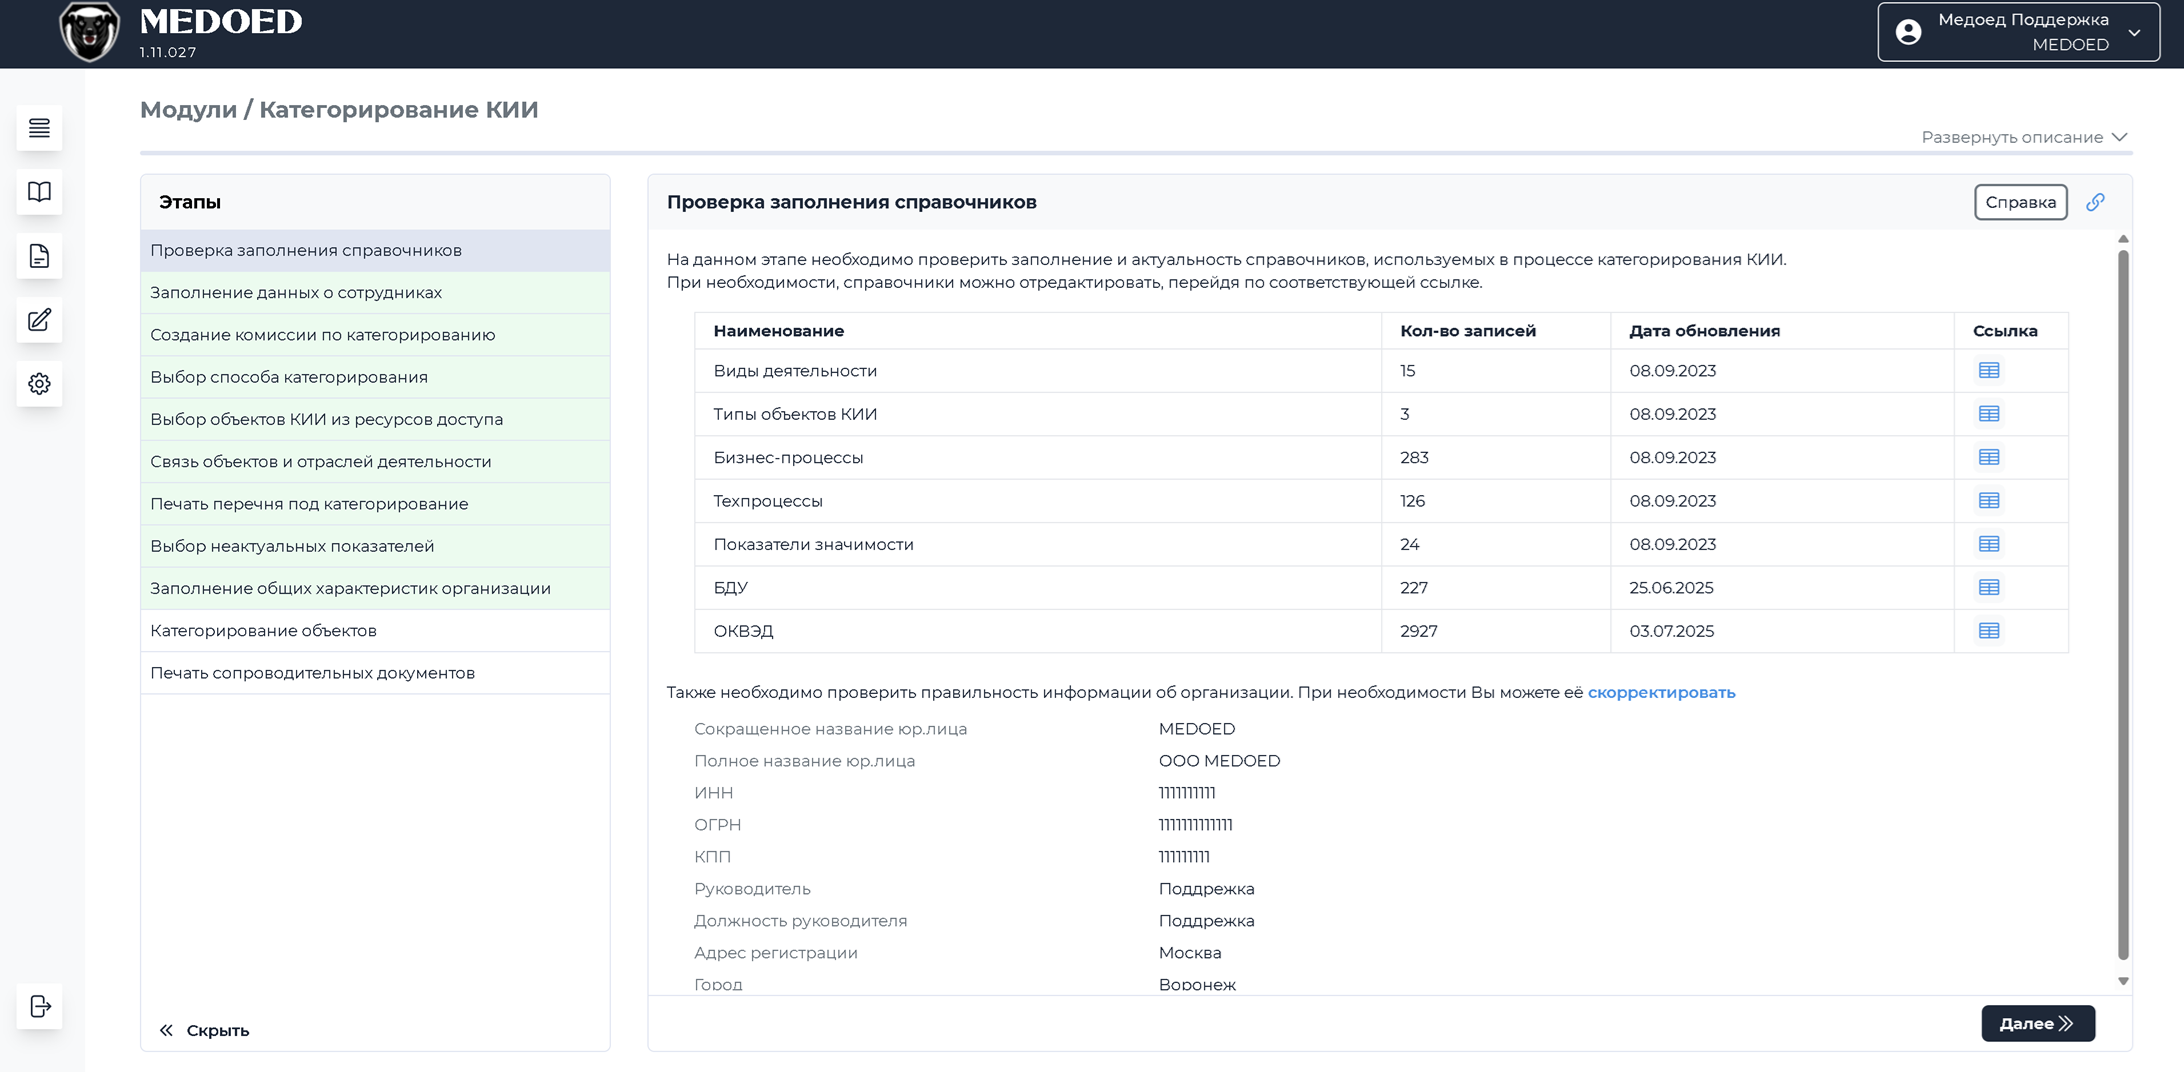2184x1072 pixels.
Task: Copy link via the chain icon
Action: point(2095,202)
